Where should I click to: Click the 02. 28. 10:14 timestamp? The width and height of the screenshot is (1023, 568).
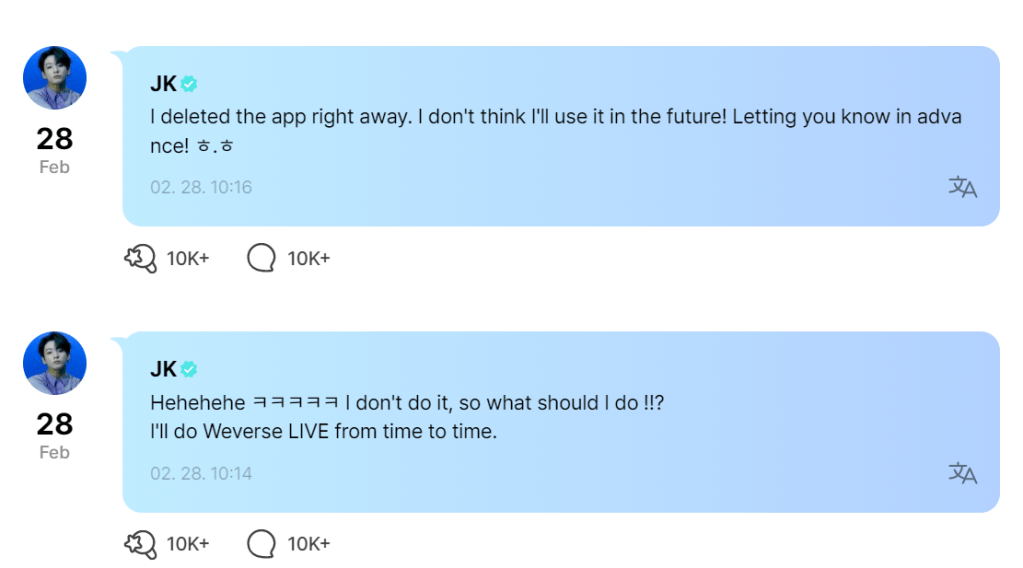tap(201, 473)
